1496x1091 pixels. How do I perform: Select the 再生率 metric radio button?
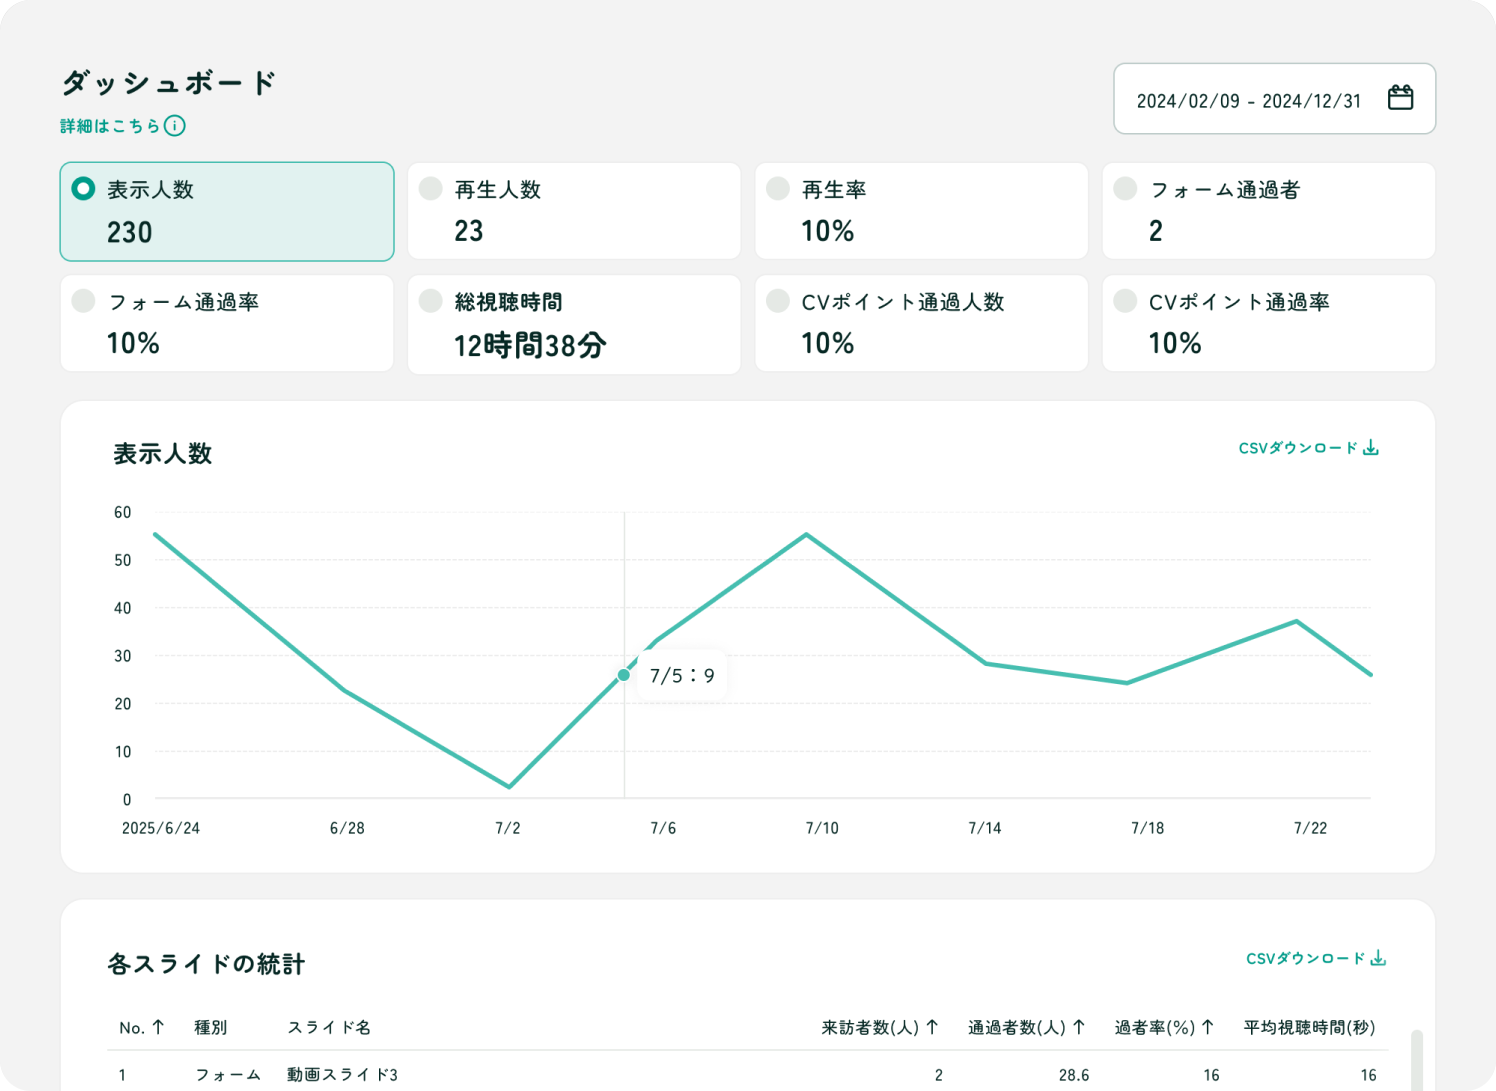pyautogui.click(x=778, y=189)
